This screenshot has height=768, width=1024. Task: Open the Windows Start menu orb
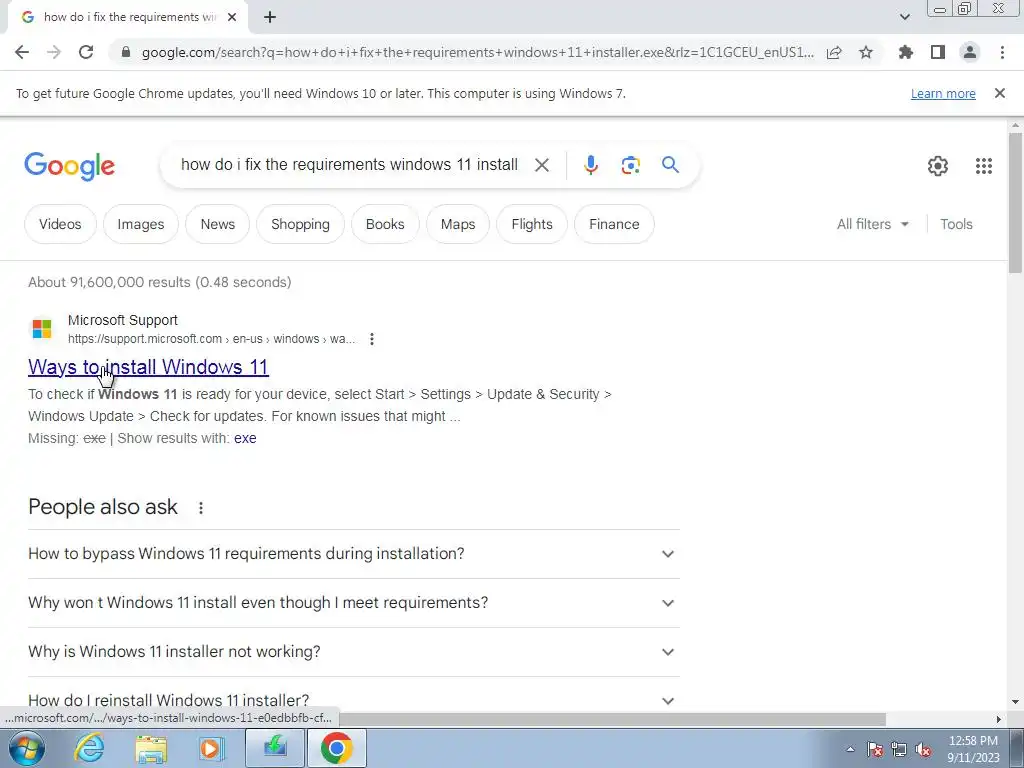coord(27,748)
